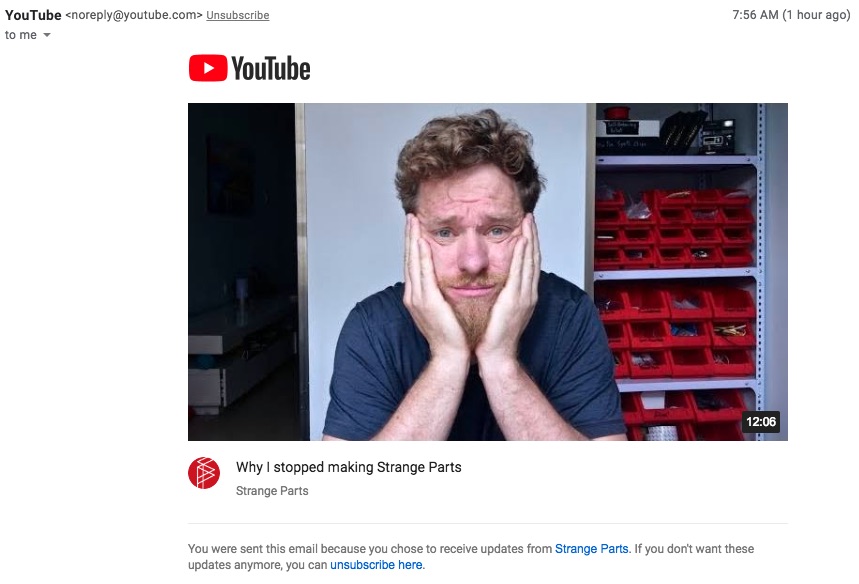The image size is (859, 584).
Task: Click the noreply@youtube.com sender address
Action: click(134, 15)
